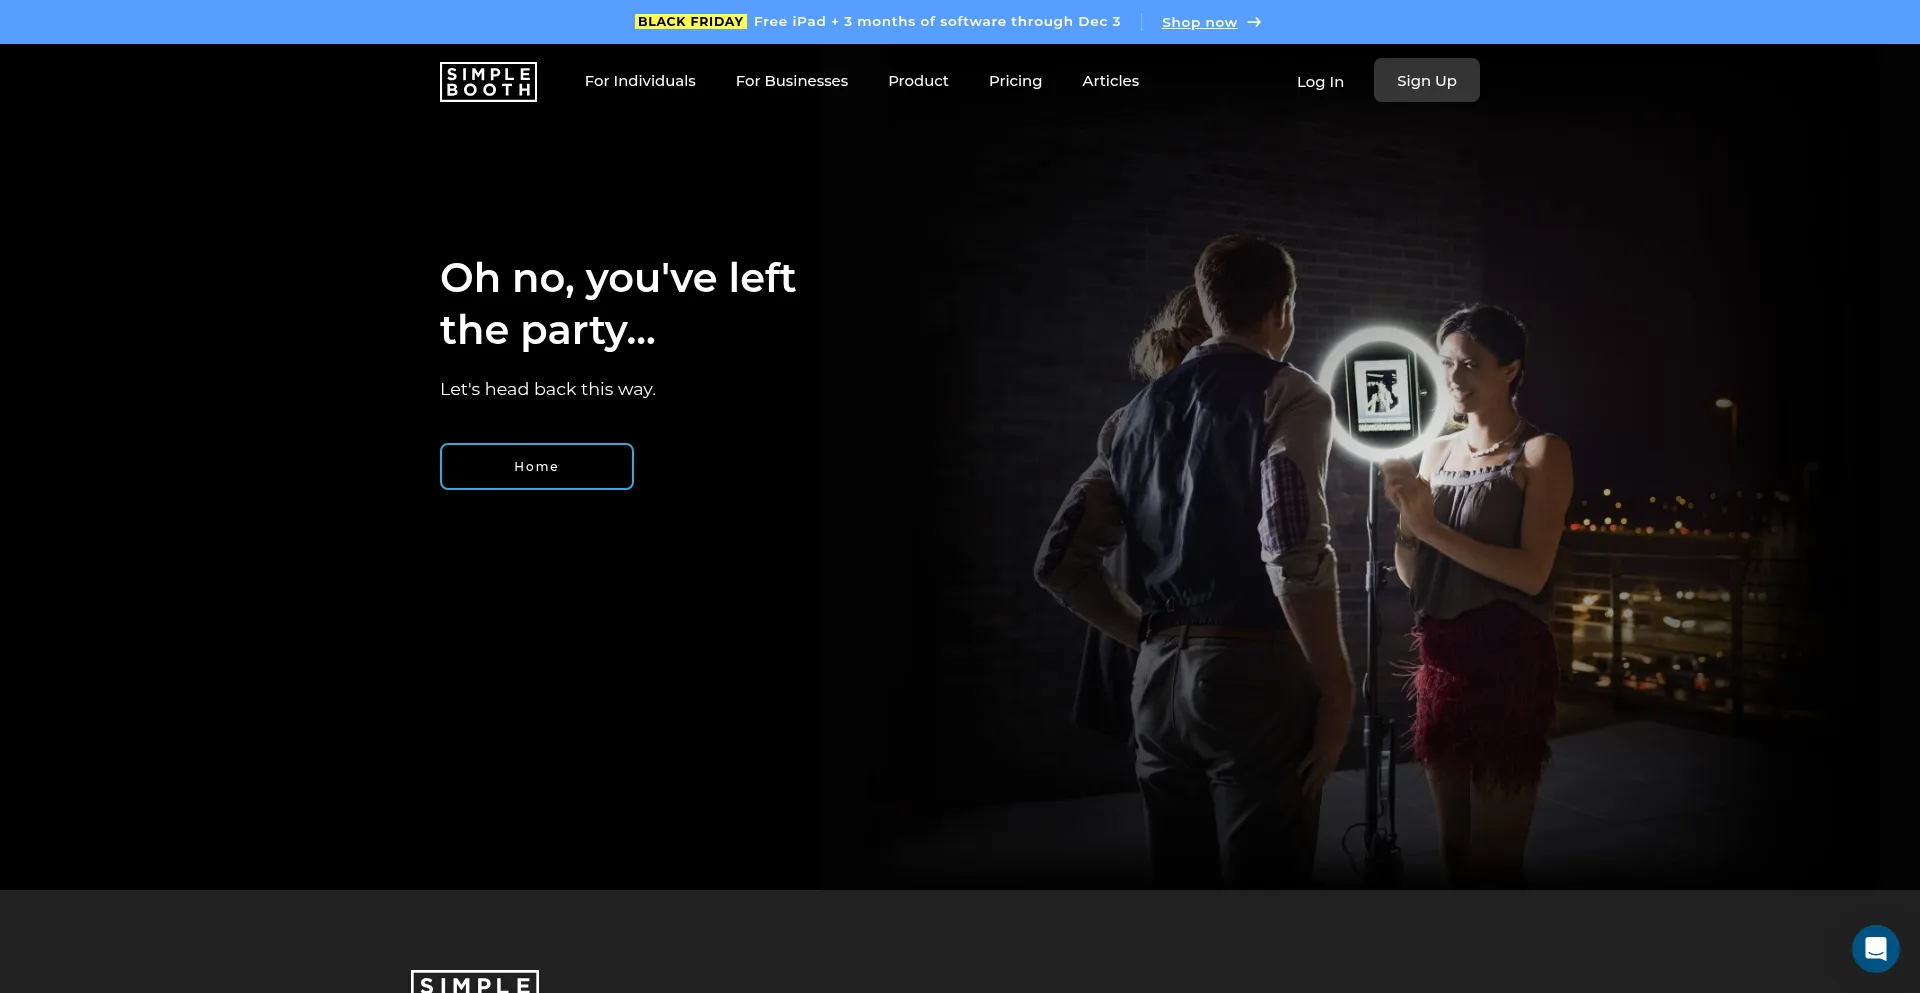Open the For Individuals menu
This screenshot has width=1920, height=993.
(640, 81)
